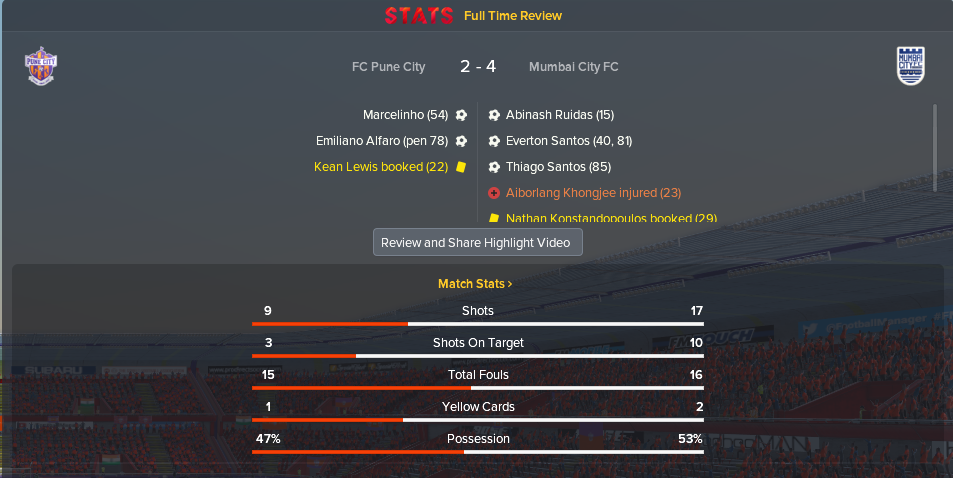Image resolution: width=953 pixels, height=478 pixels.
Task: Click the Shots On Target bar
Action: 478,356
